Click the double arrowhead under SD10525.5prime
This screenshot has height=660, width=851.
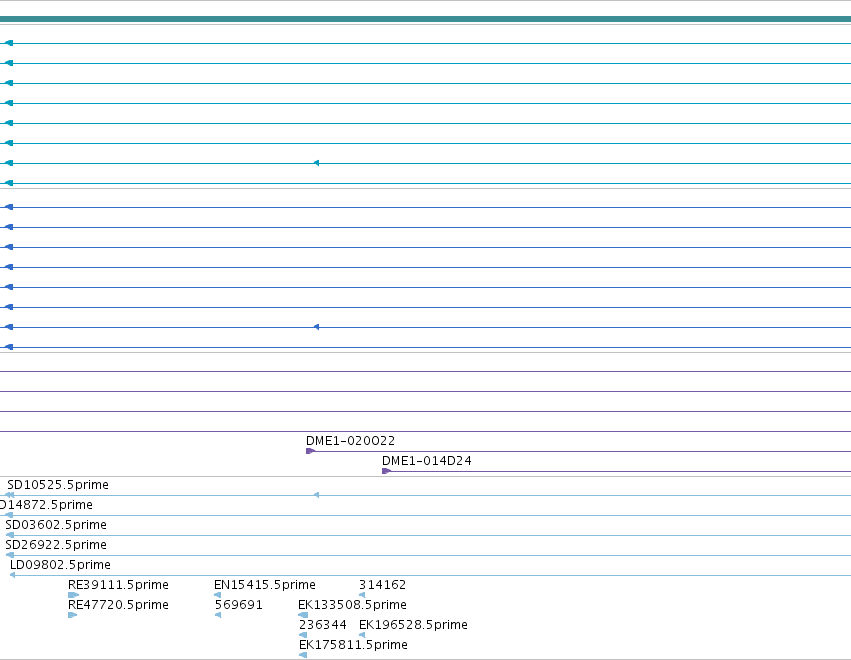click(x=9, y=495)
